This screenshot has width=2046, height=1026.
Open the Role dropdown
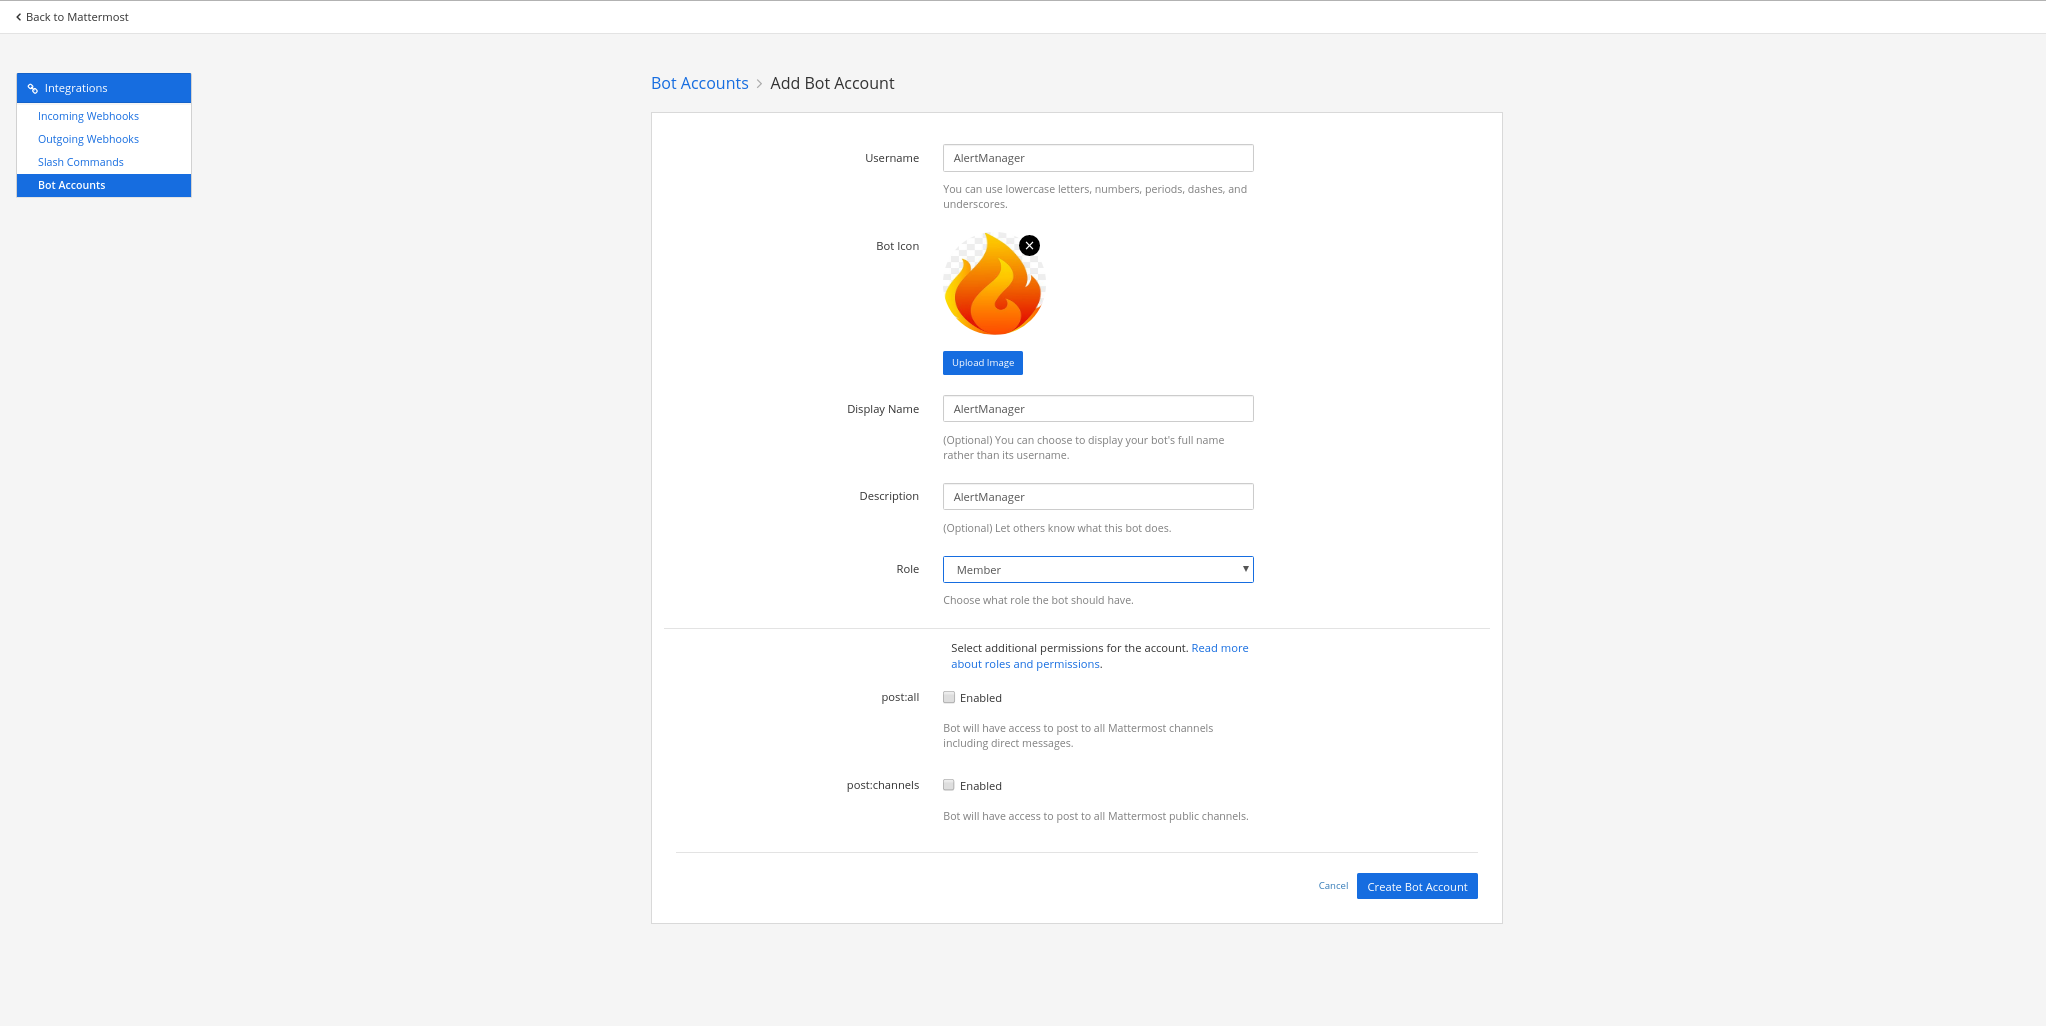click(x=1097, y=570)
